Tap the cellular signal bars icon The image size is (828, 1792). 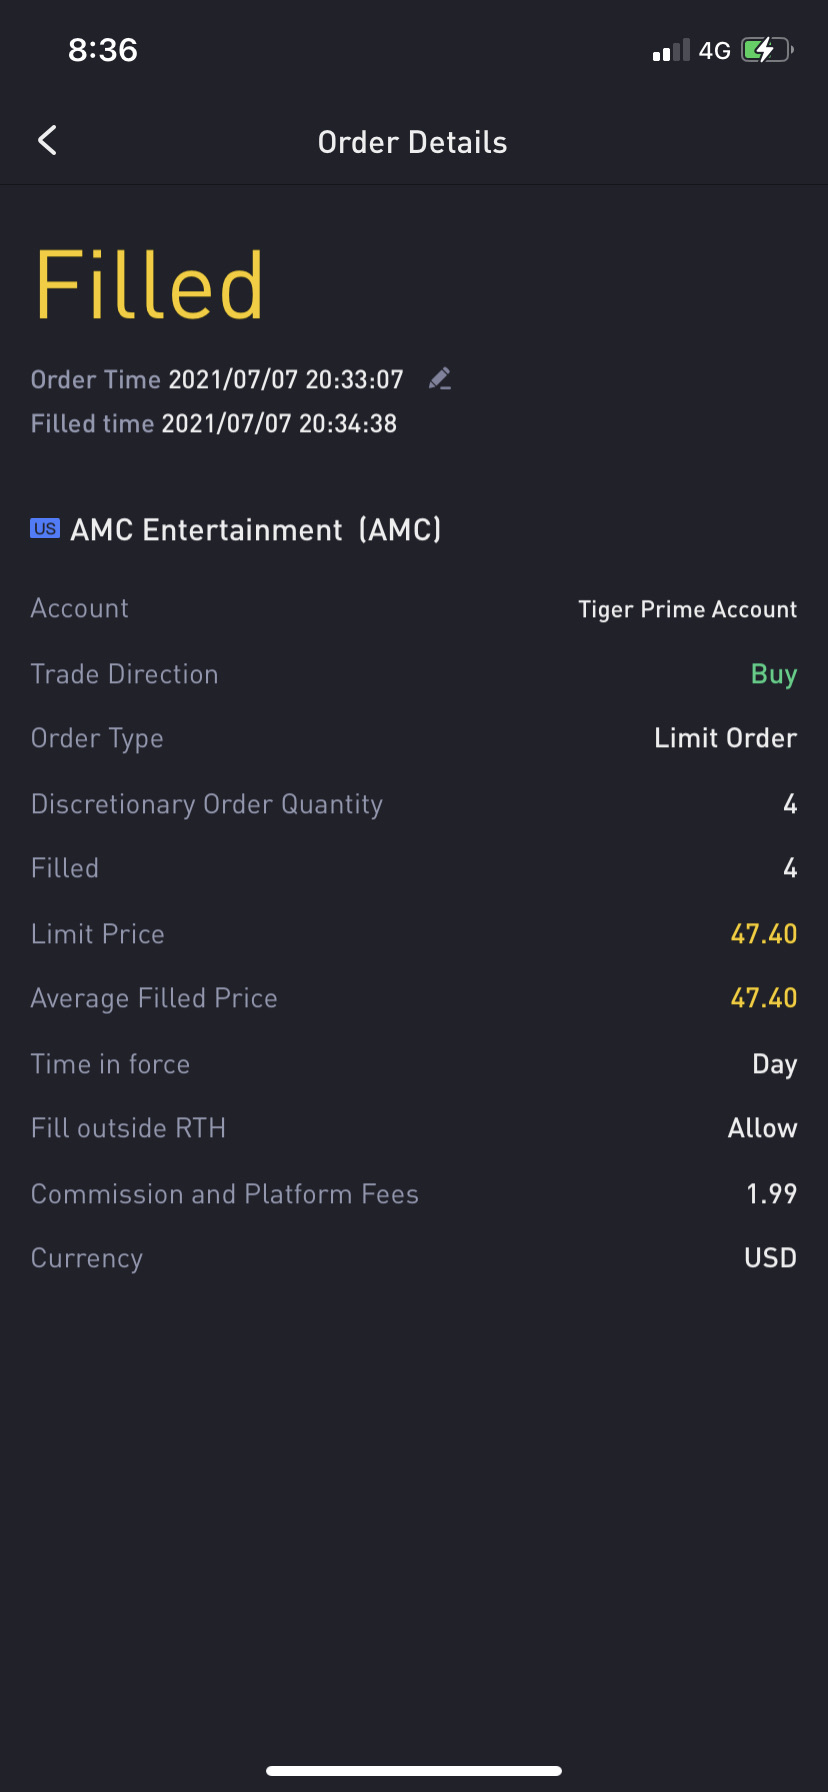coord(671,51)
